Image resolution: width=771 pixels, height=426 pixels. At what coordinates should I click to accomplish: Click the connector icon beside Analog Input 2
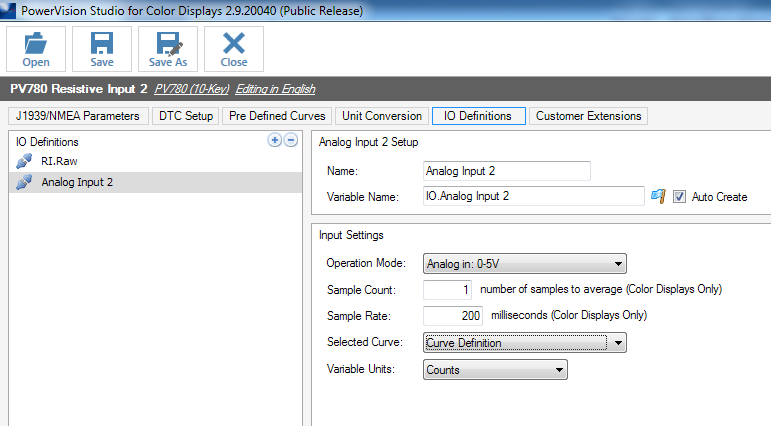pyautogui.click(x=24, y=182)
